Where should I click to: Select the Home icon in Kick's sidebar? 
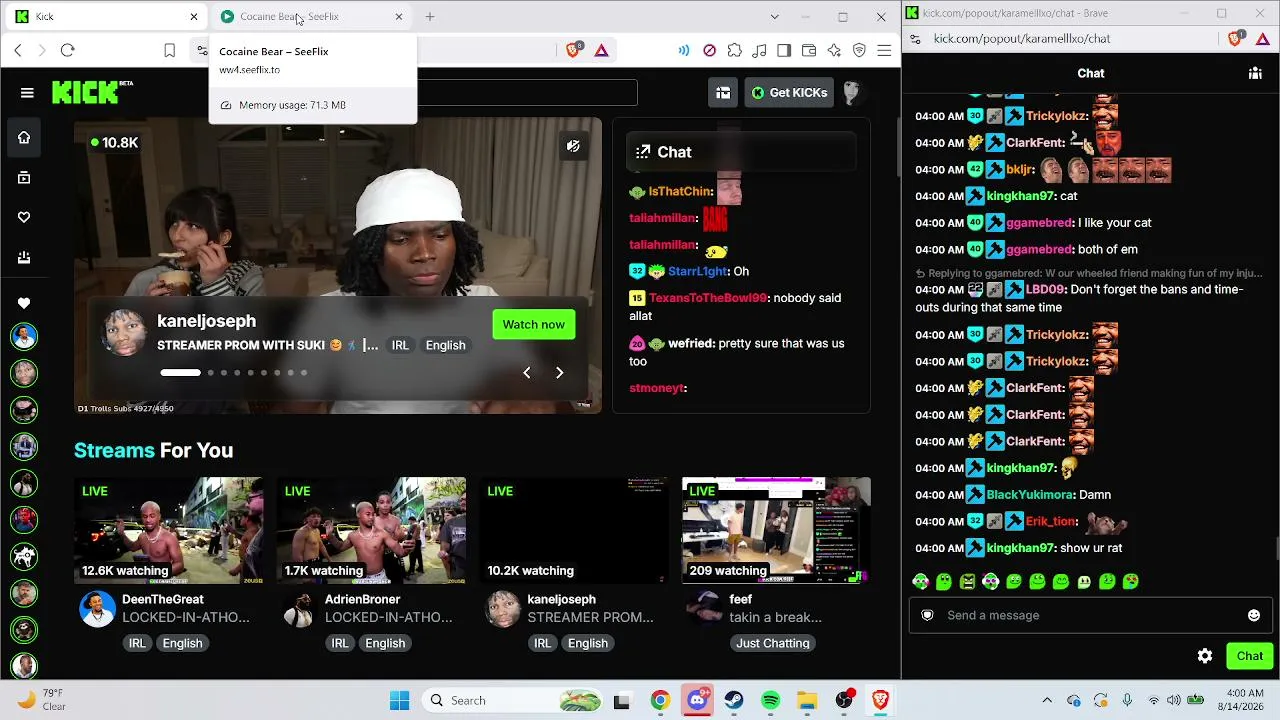24,138
